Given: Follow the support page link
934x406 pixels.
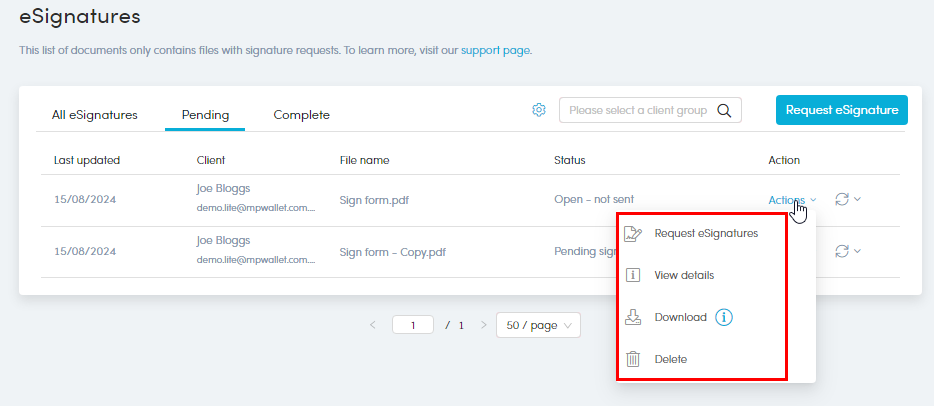Looking at the screenshot, I should (495, 50).
